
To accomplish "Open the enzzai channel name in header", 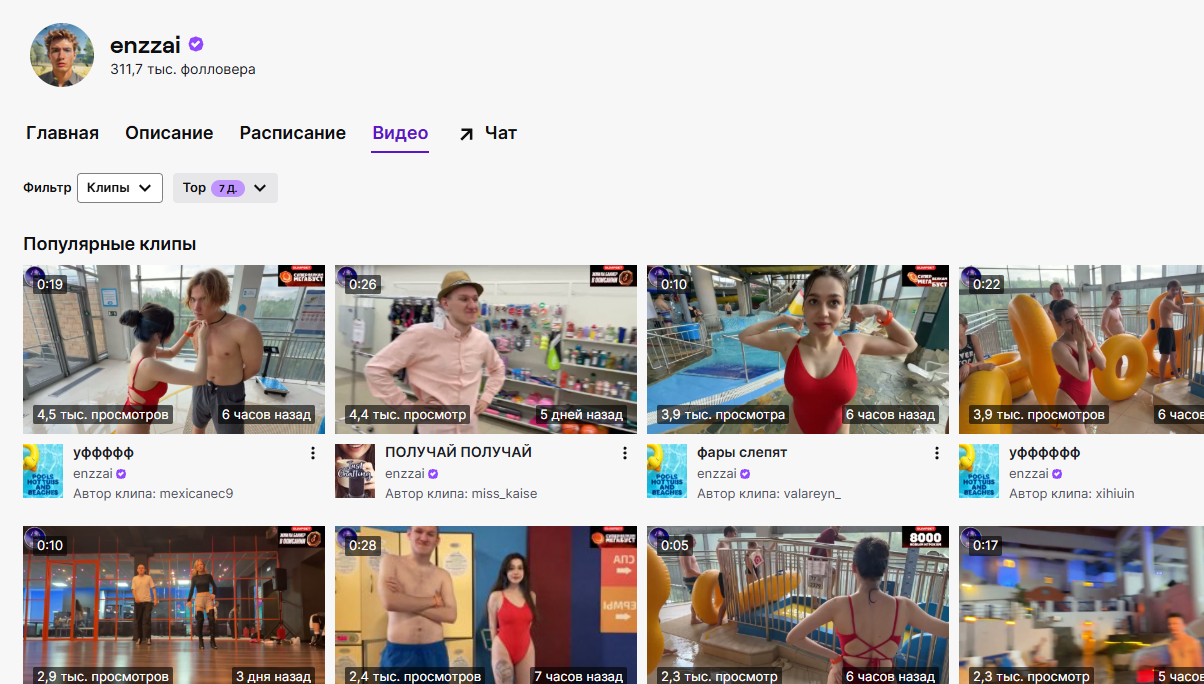I will 145,45.
